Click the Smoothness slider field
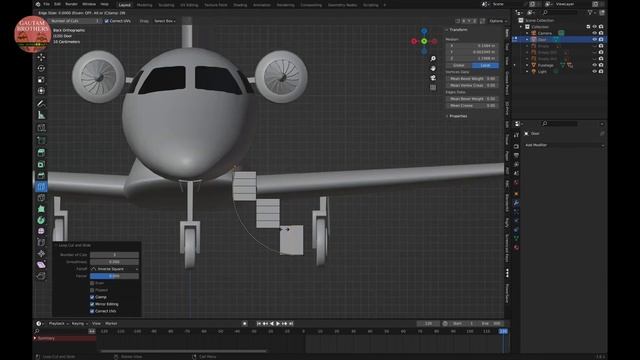Viewport: 640px width, 360px height. (114, 262)
